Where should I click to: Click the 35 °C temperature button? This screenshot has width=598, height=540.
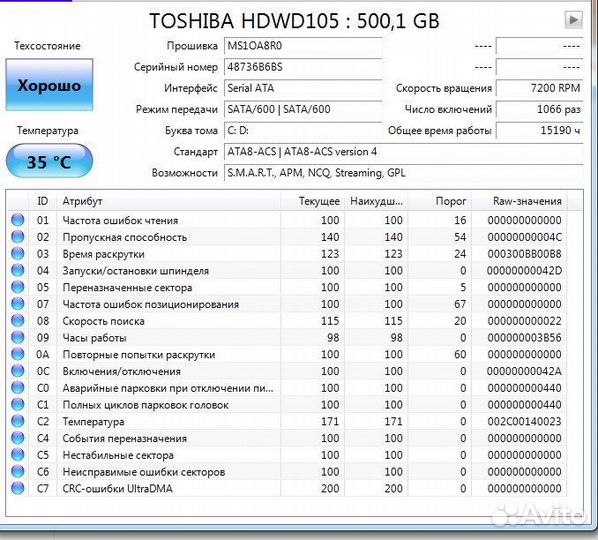pyautogui.click(x=49, y=161)
